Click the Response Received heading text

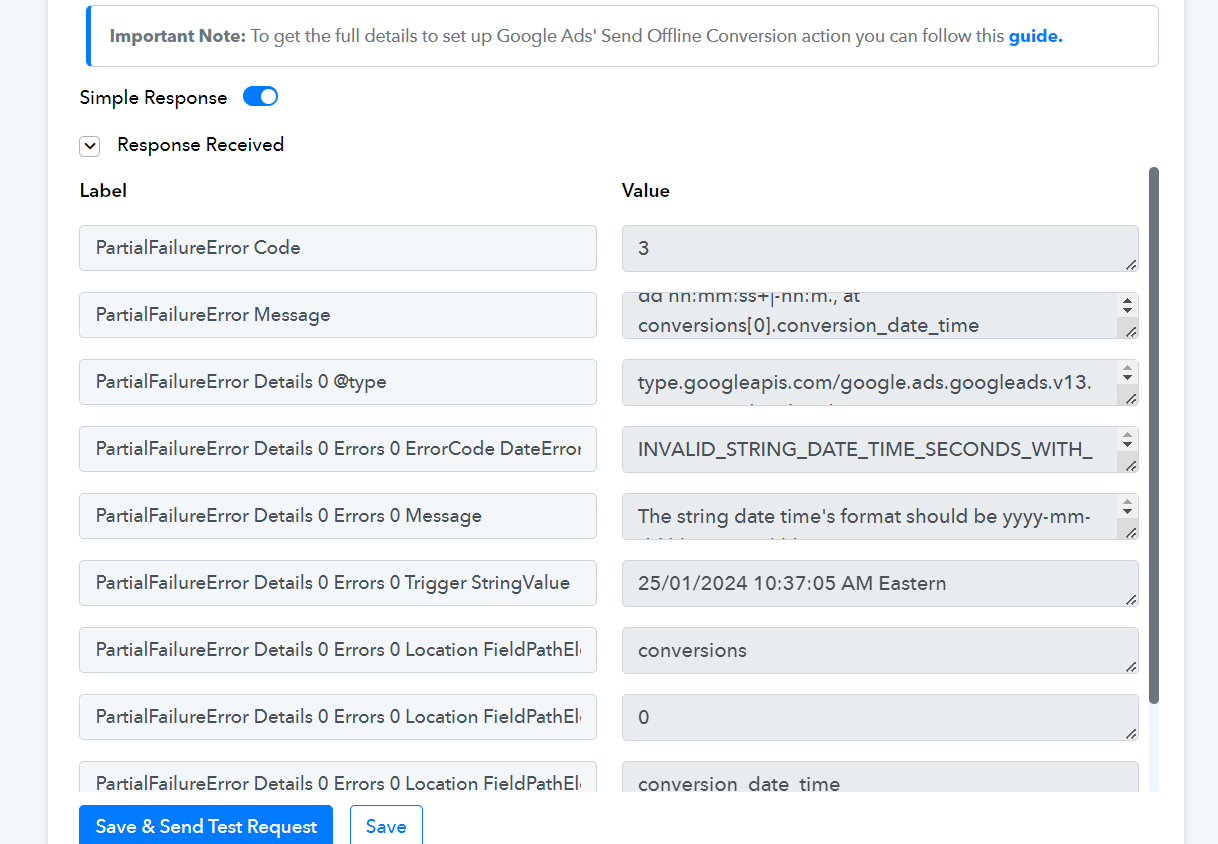pos(201,145)
